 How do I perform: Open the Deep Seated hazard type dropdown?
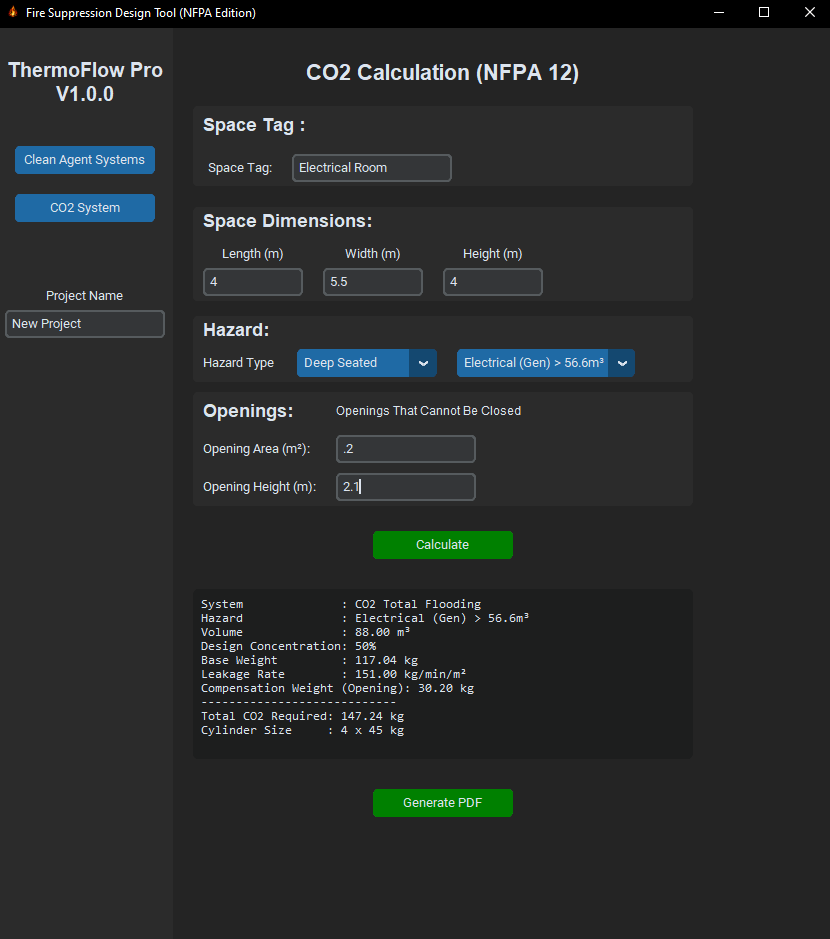[x=353, y=363]
